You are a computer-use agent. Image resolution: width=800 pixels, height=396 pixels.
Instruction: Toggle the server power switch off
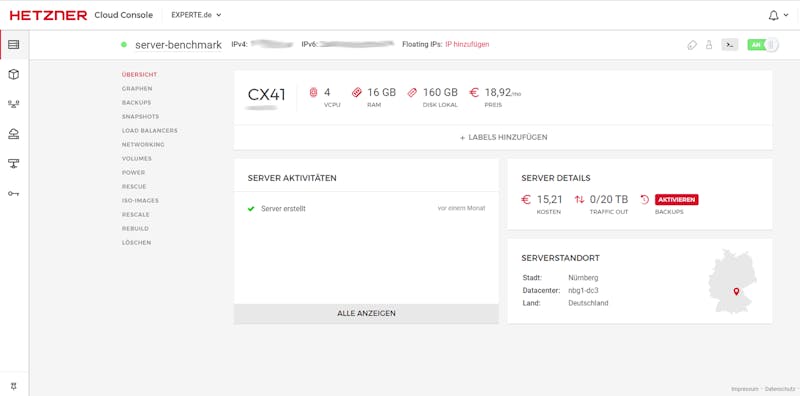pyautogui.click(x=763, y=45)
